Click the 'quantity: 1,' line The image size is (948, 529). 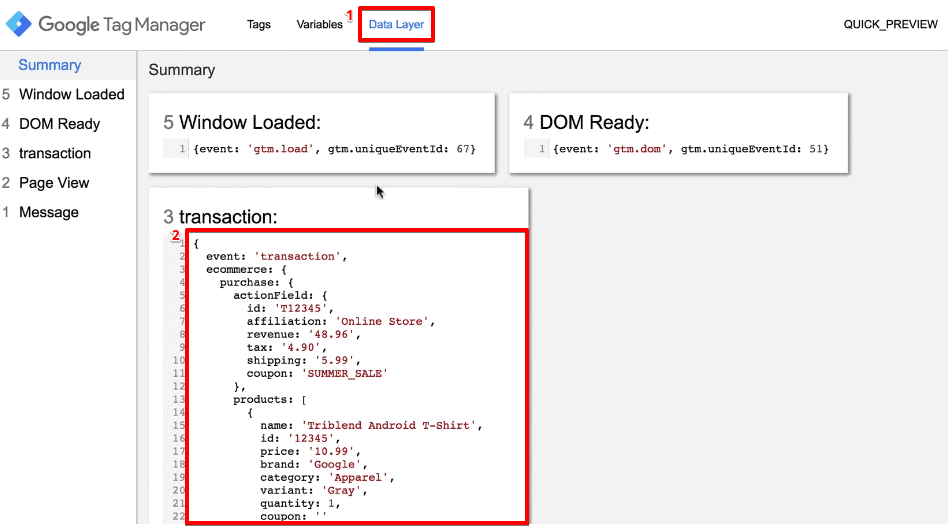point(300,504)
